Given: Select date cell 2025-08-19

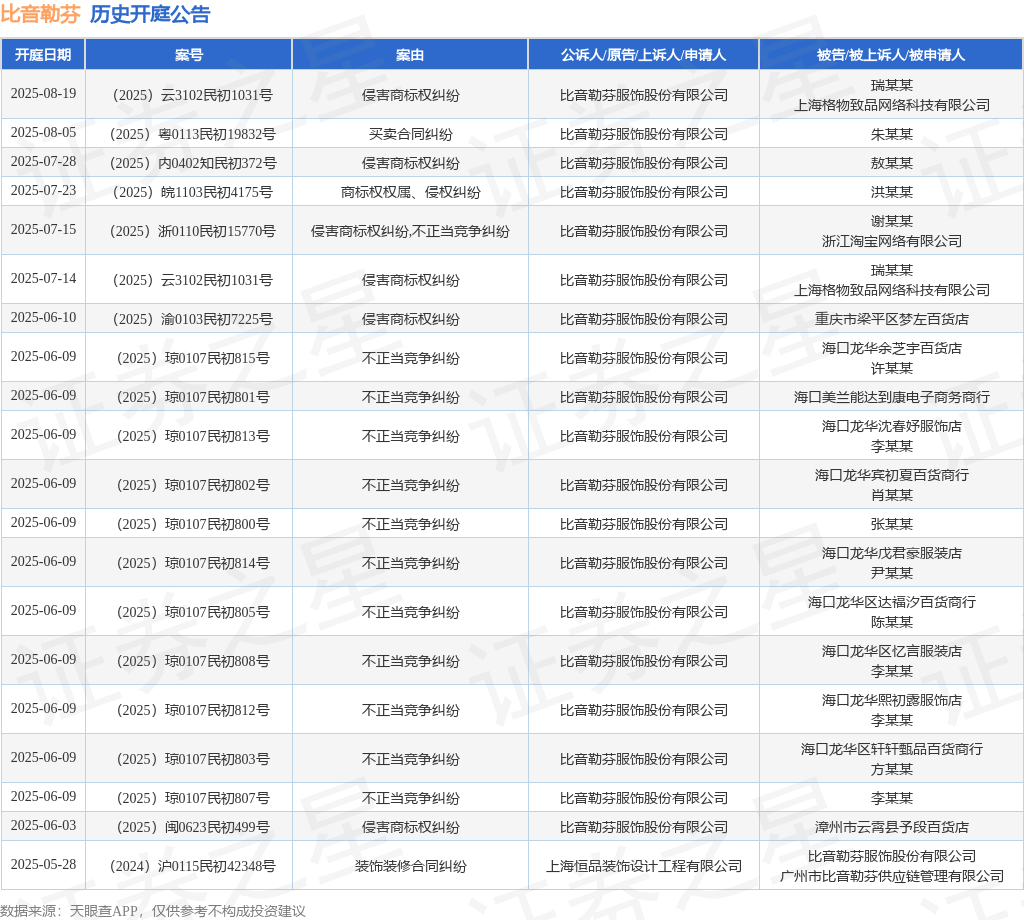Looking at the screenshot, I should (x=43, y=93).
